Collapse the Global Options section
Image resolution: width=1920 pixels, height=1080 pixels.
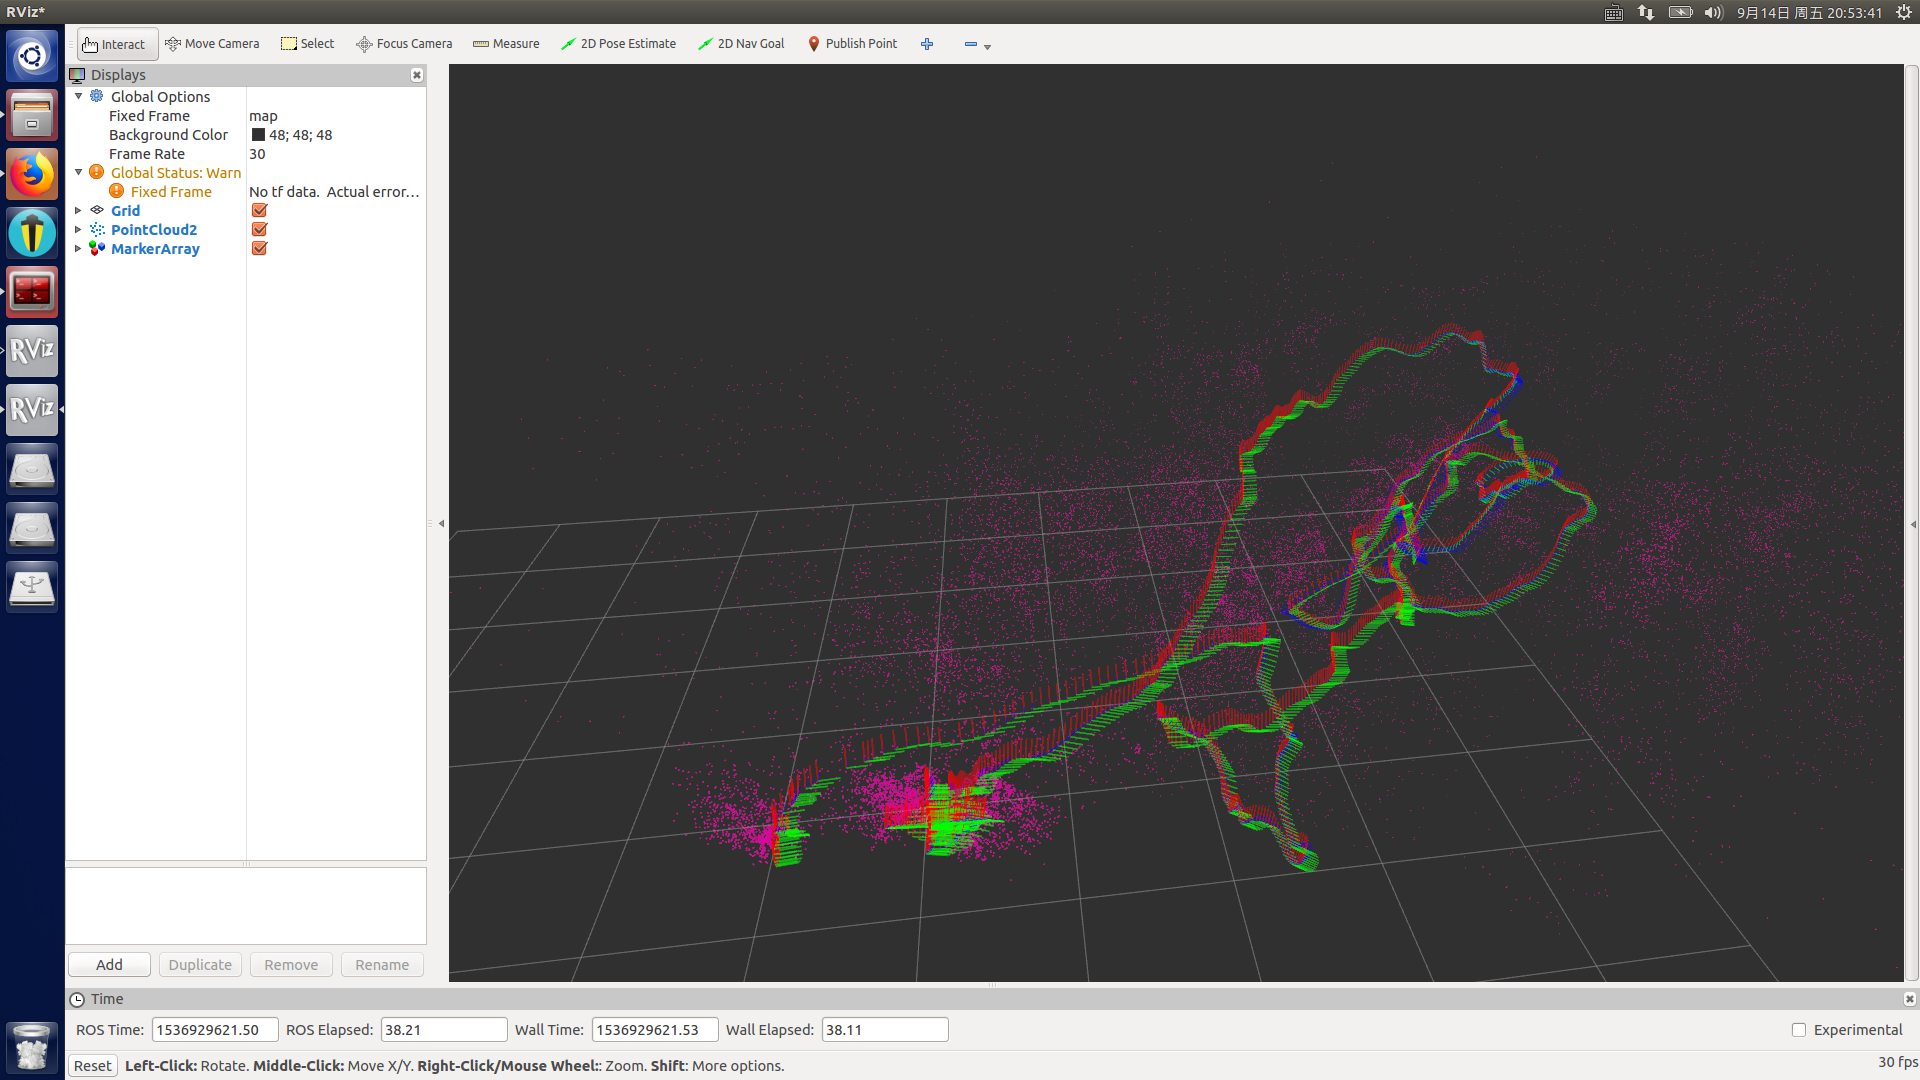click(x=78, y=97)
